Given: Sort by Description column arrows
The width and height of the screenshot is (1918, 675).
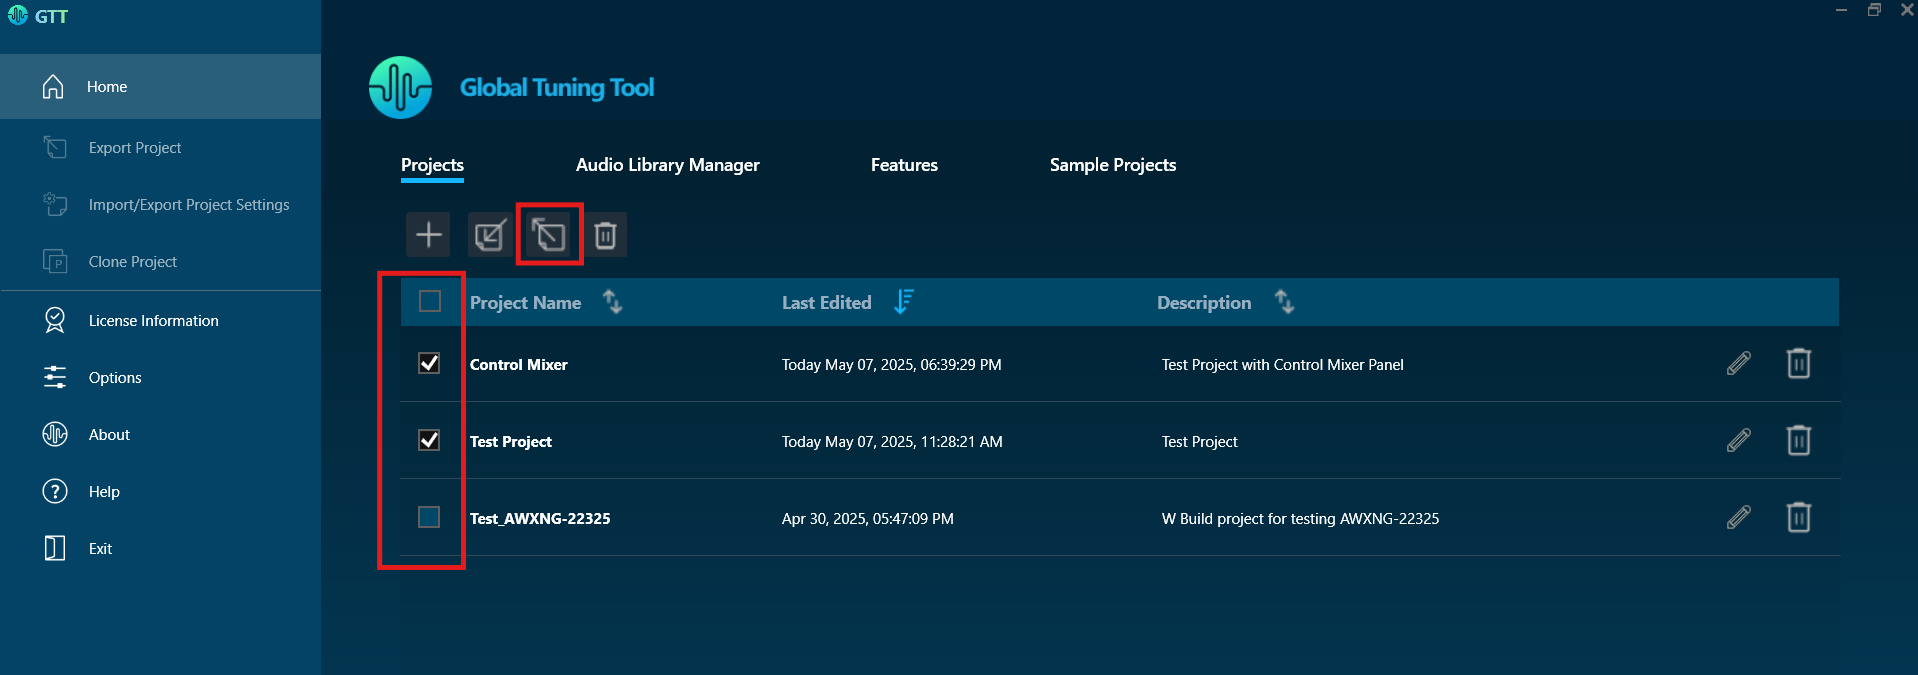Looking at the screenshot, I should click(1284, 301).
